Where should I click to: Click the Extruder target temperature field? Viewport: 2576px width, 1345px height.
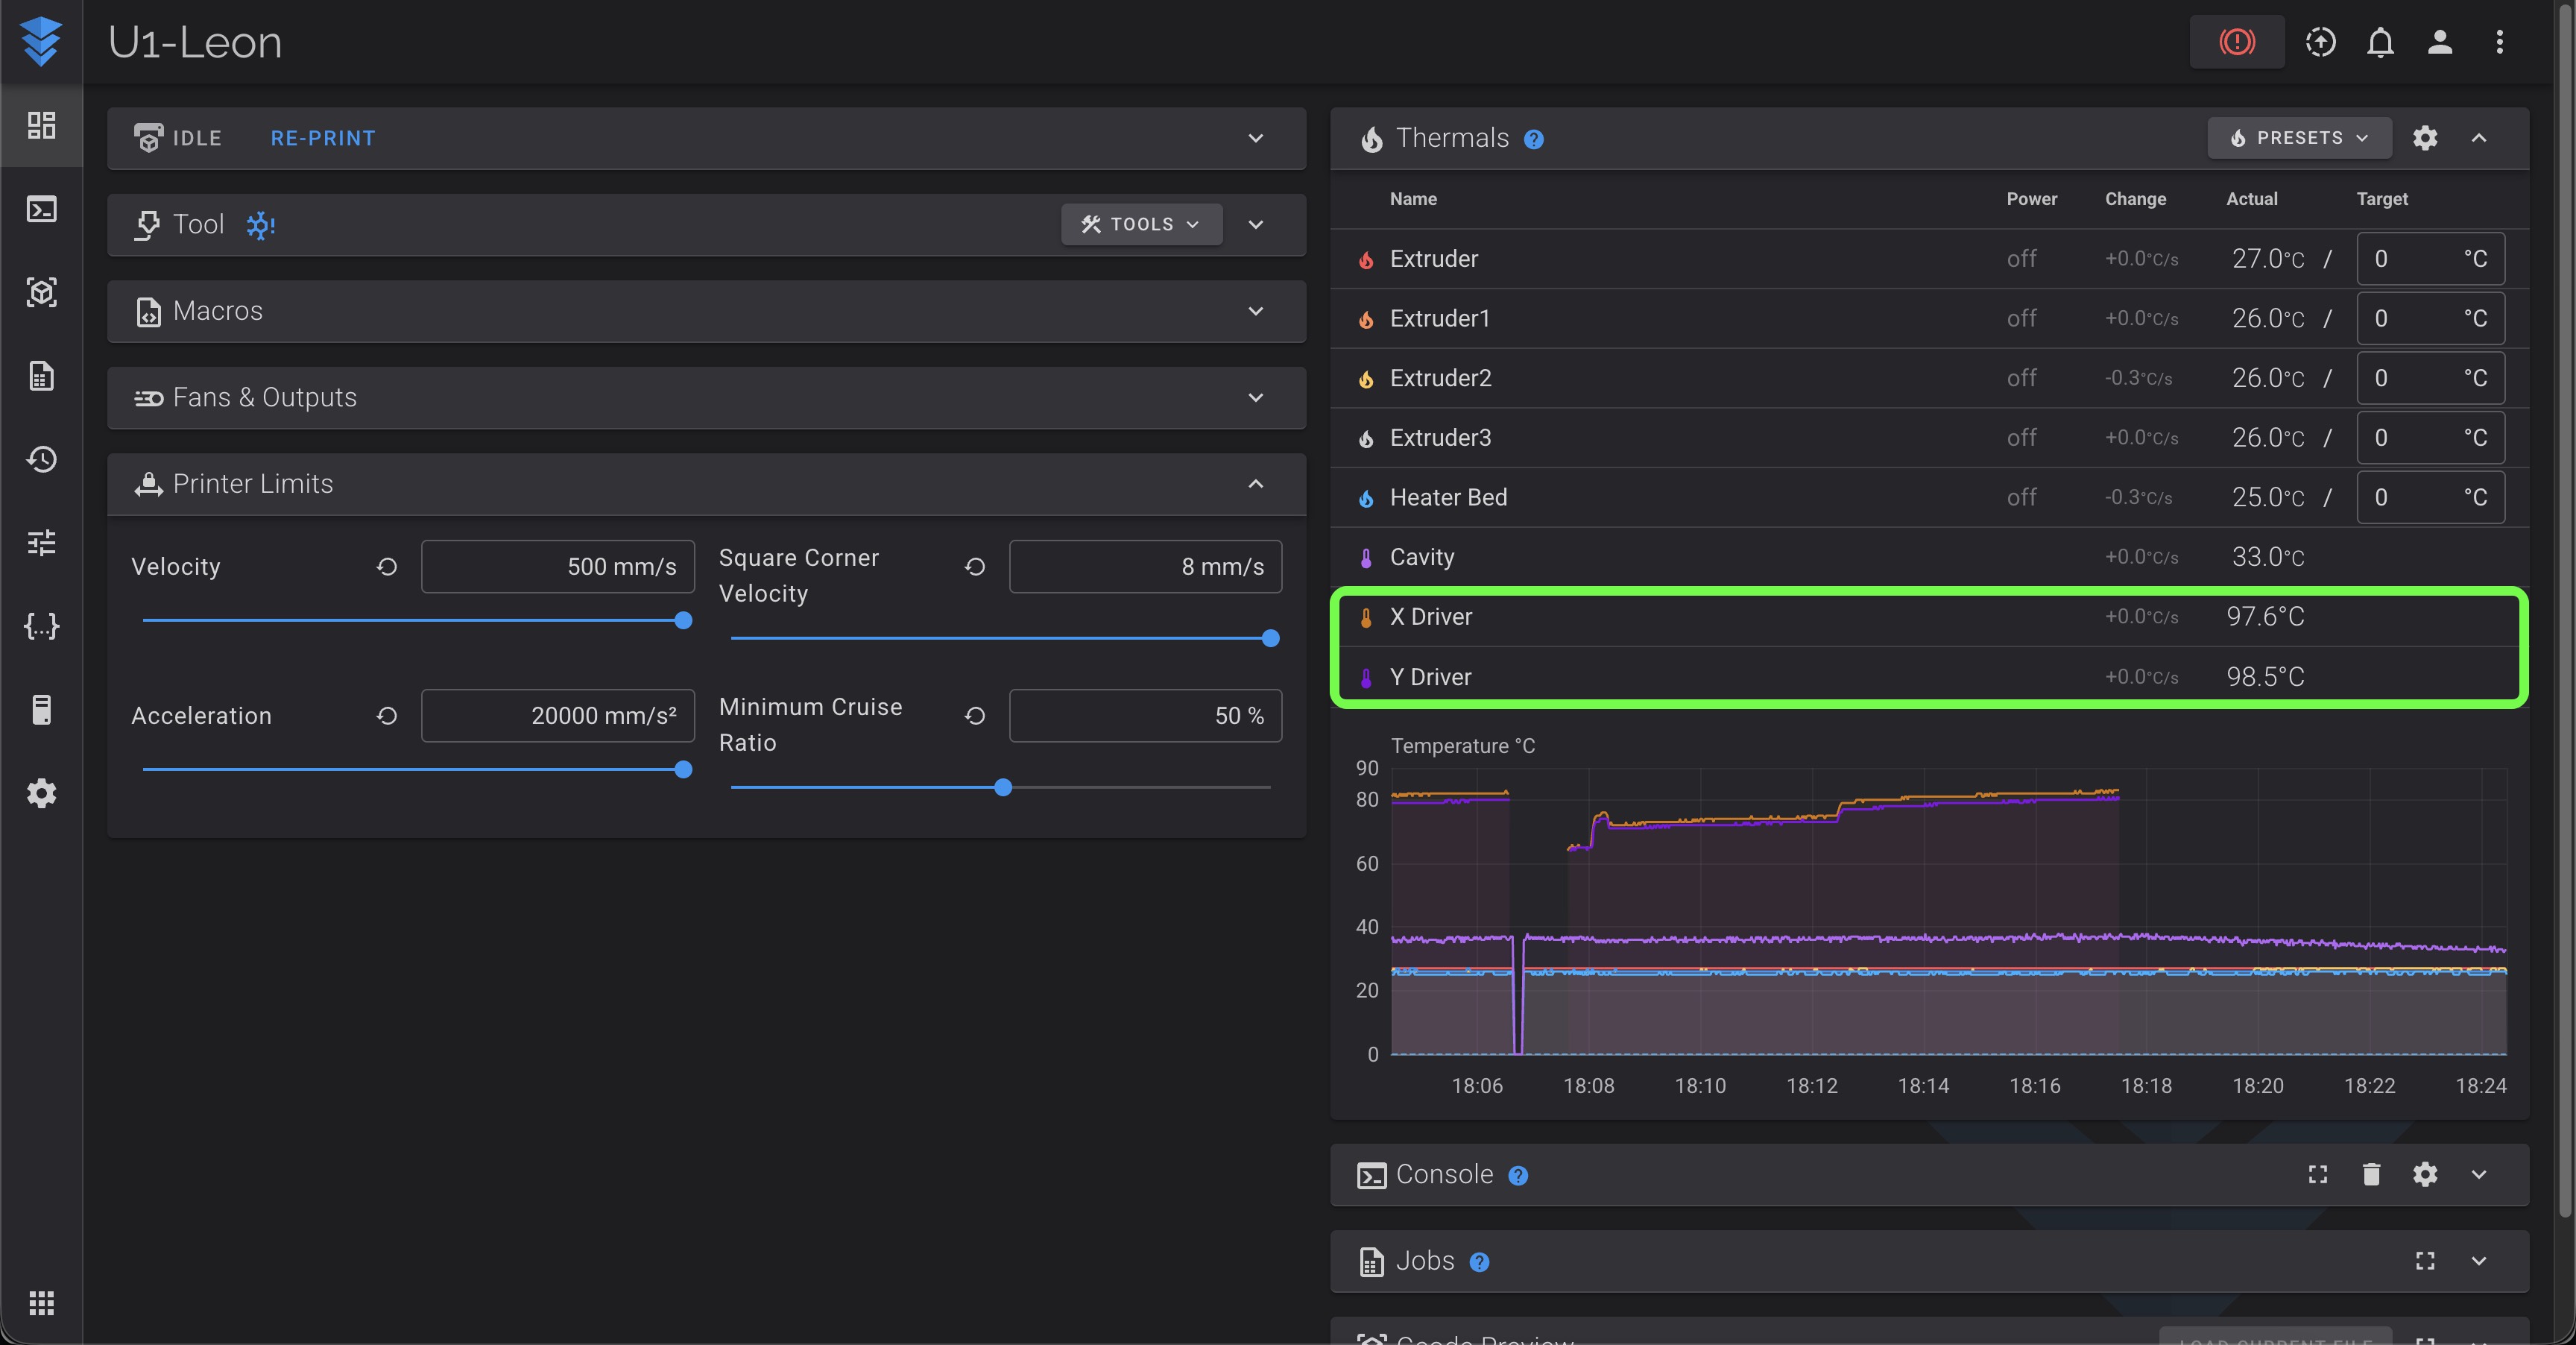2430,259
